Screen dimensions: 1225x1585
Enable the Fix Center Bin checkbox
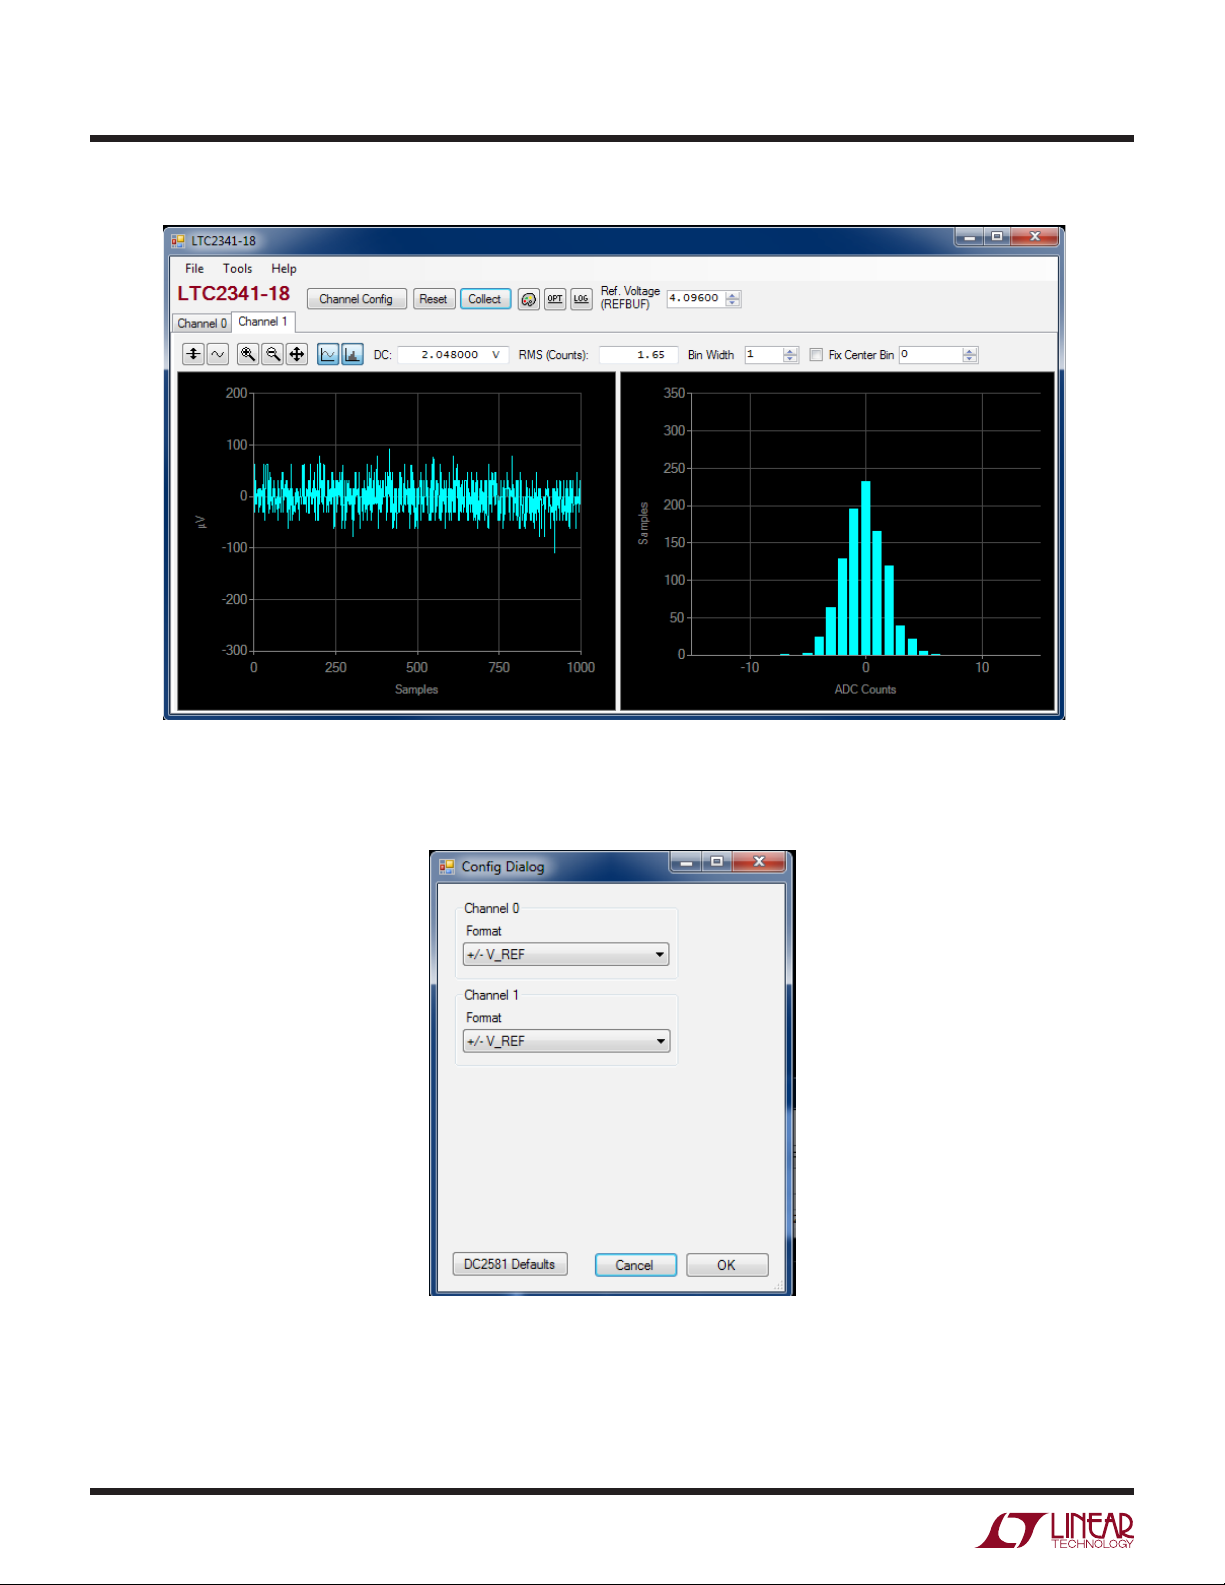pos(816,355)
